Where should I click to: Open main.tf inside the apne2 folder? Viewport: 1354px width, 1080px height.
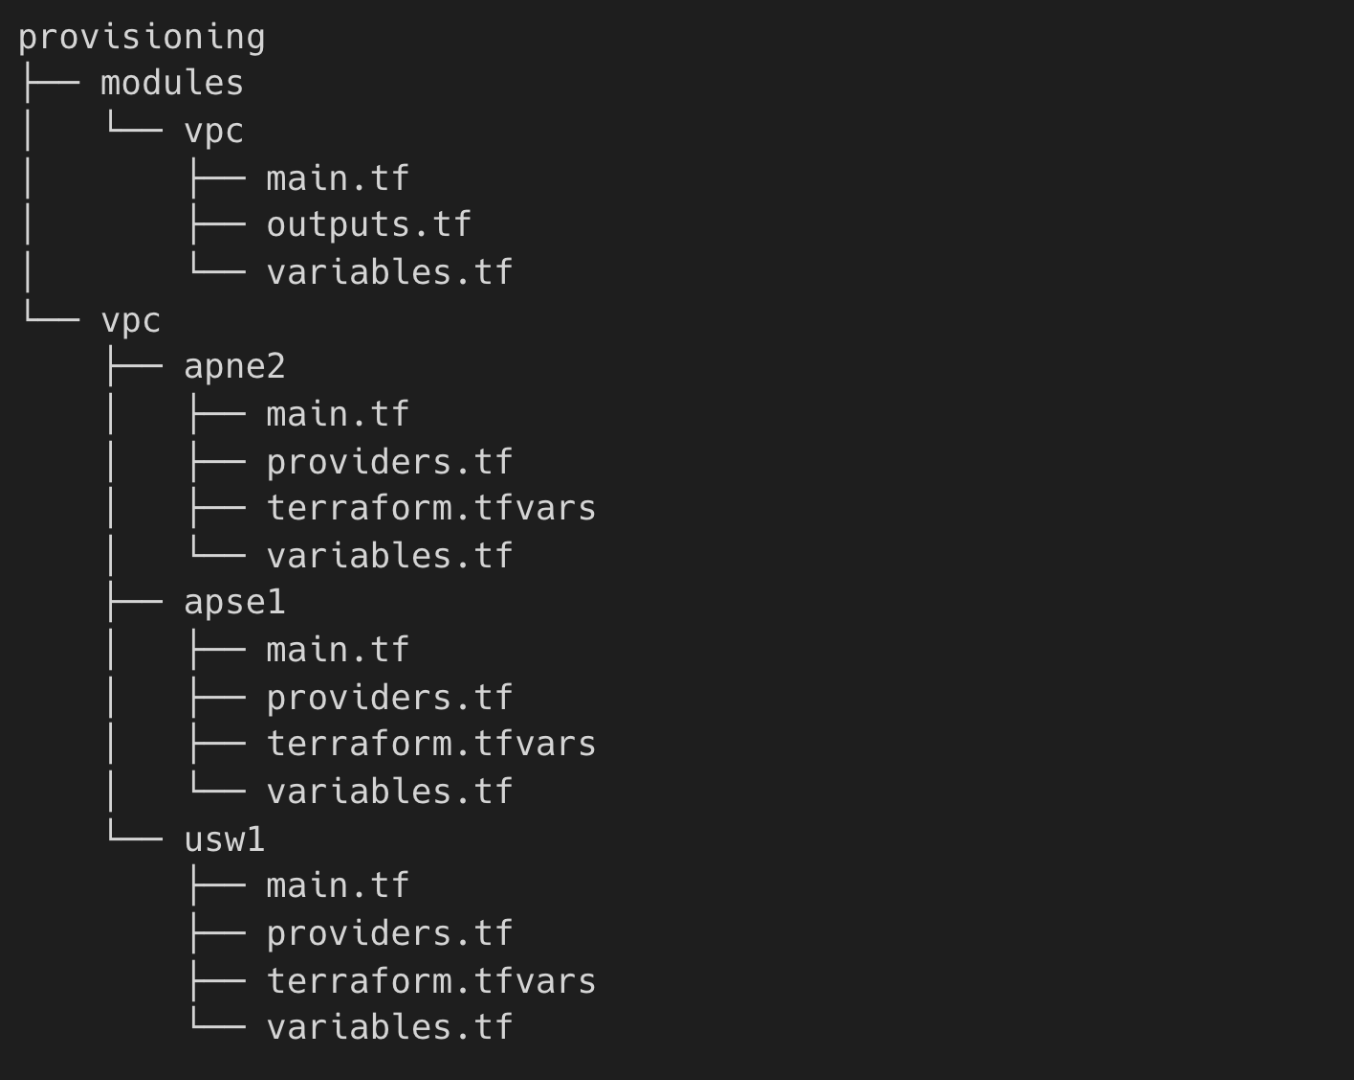(337, 414)
